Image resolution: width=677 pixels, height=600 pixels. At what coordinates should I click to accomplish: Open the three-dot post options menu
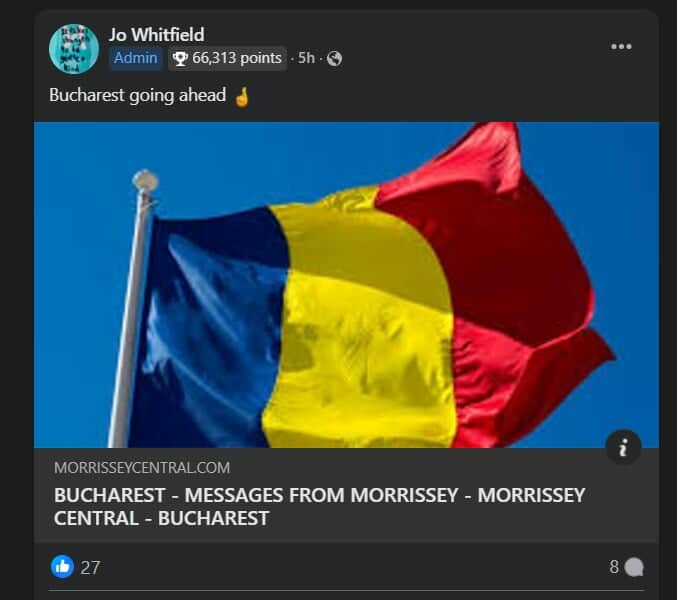tap(621, 46)
